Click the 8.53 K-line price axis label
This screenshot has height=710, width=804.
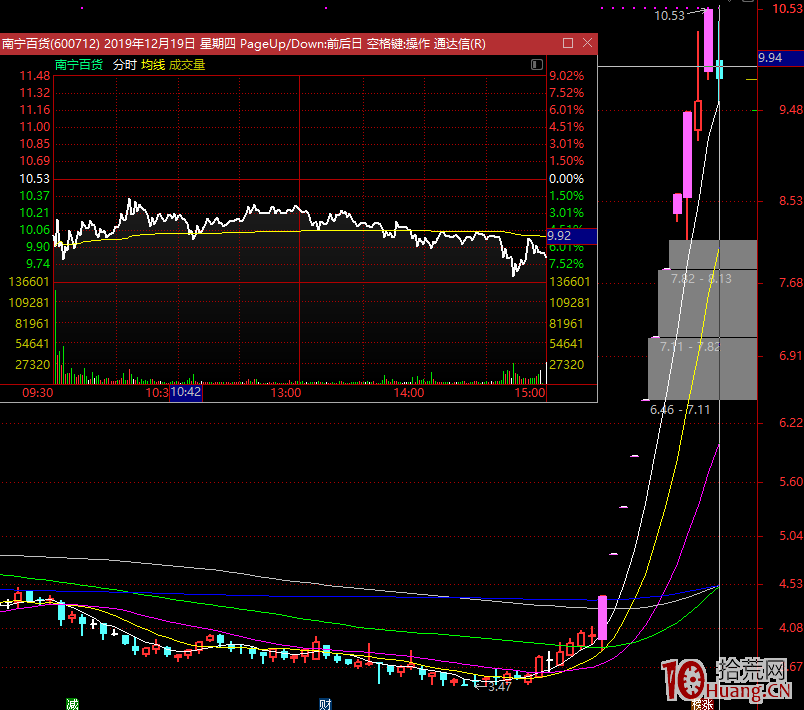(x=791, y=200)
